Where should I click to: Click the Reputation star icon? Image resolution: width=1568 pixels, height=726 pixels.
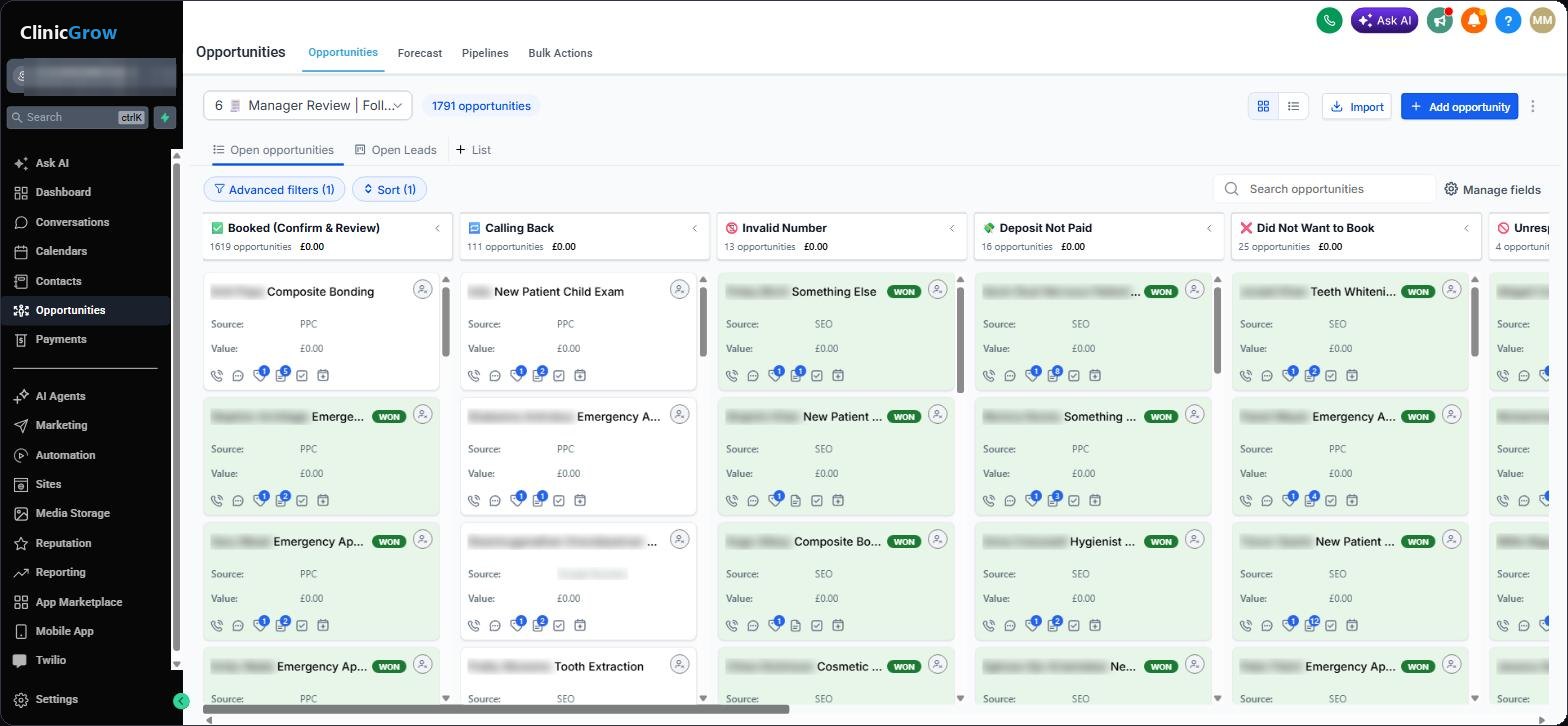point(21,543)
